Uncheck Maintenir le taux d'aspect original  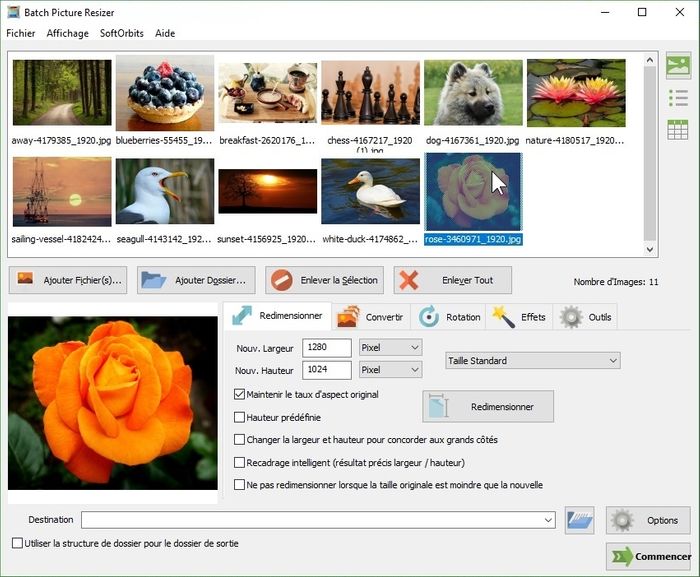(239, 395)
